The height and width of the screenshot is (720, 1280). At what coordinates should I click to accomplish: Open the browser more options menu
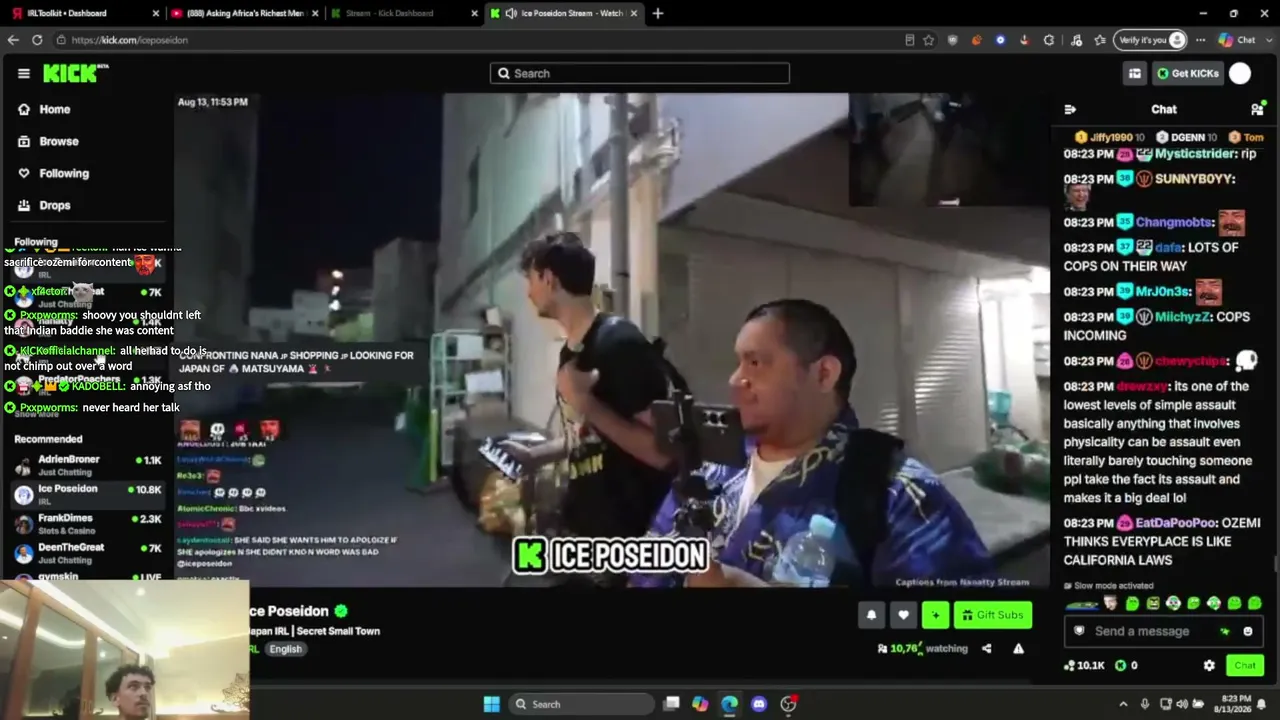click(1201, 40)
